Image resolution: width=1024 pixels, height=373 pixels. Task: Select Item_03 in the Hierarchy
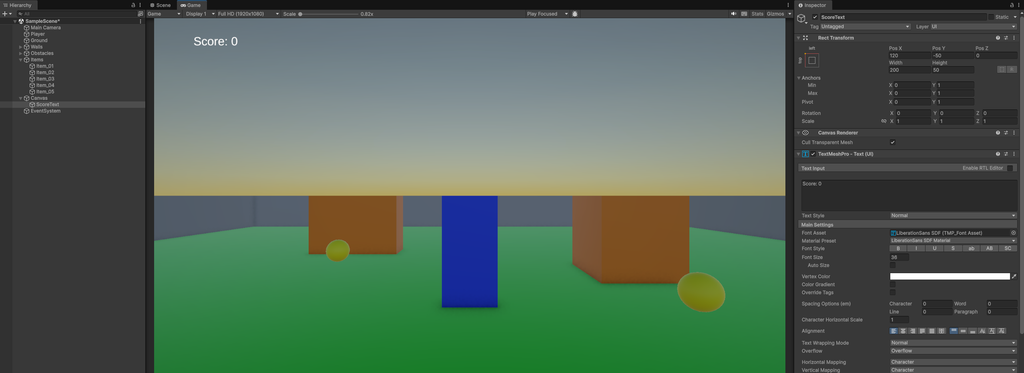[x=45, y=79]
